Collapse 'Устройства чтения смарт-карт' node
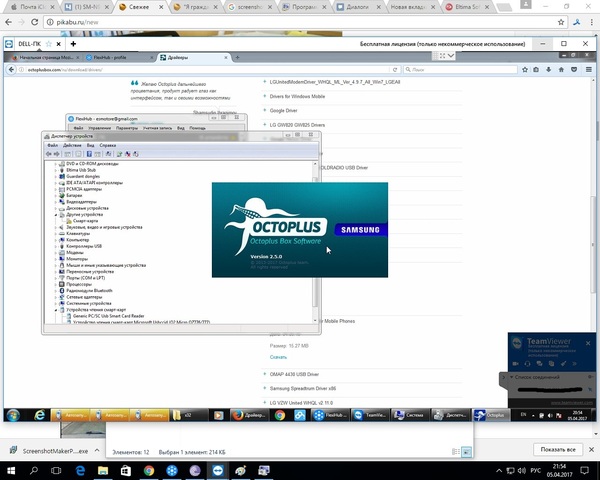600x480 pixels. coord(55,310)
